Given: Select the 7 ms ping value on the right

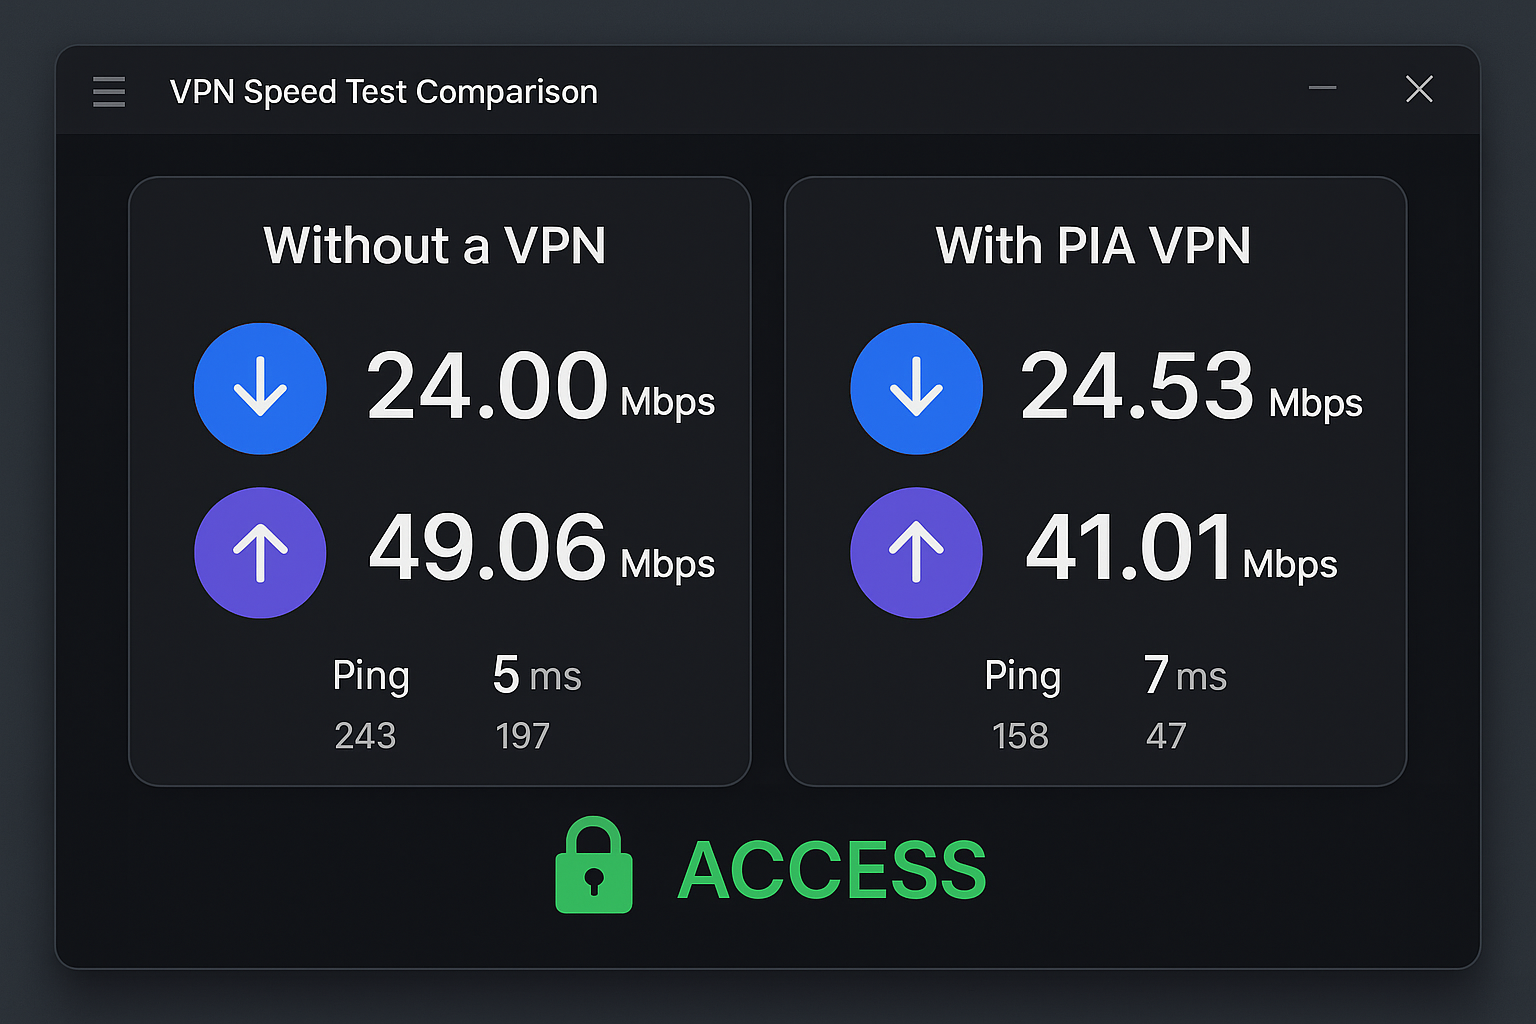Looking at the screenshot, I should click(x=1185, y=675).
